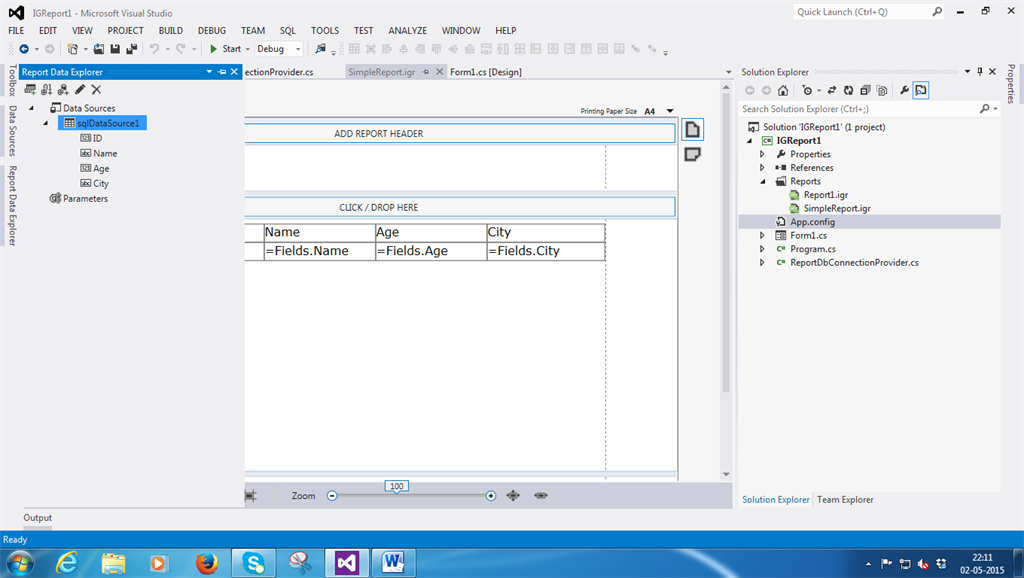Expand the References node in Solution Explorer
The image size is (1024, 578).
click(x=763, y=168)
